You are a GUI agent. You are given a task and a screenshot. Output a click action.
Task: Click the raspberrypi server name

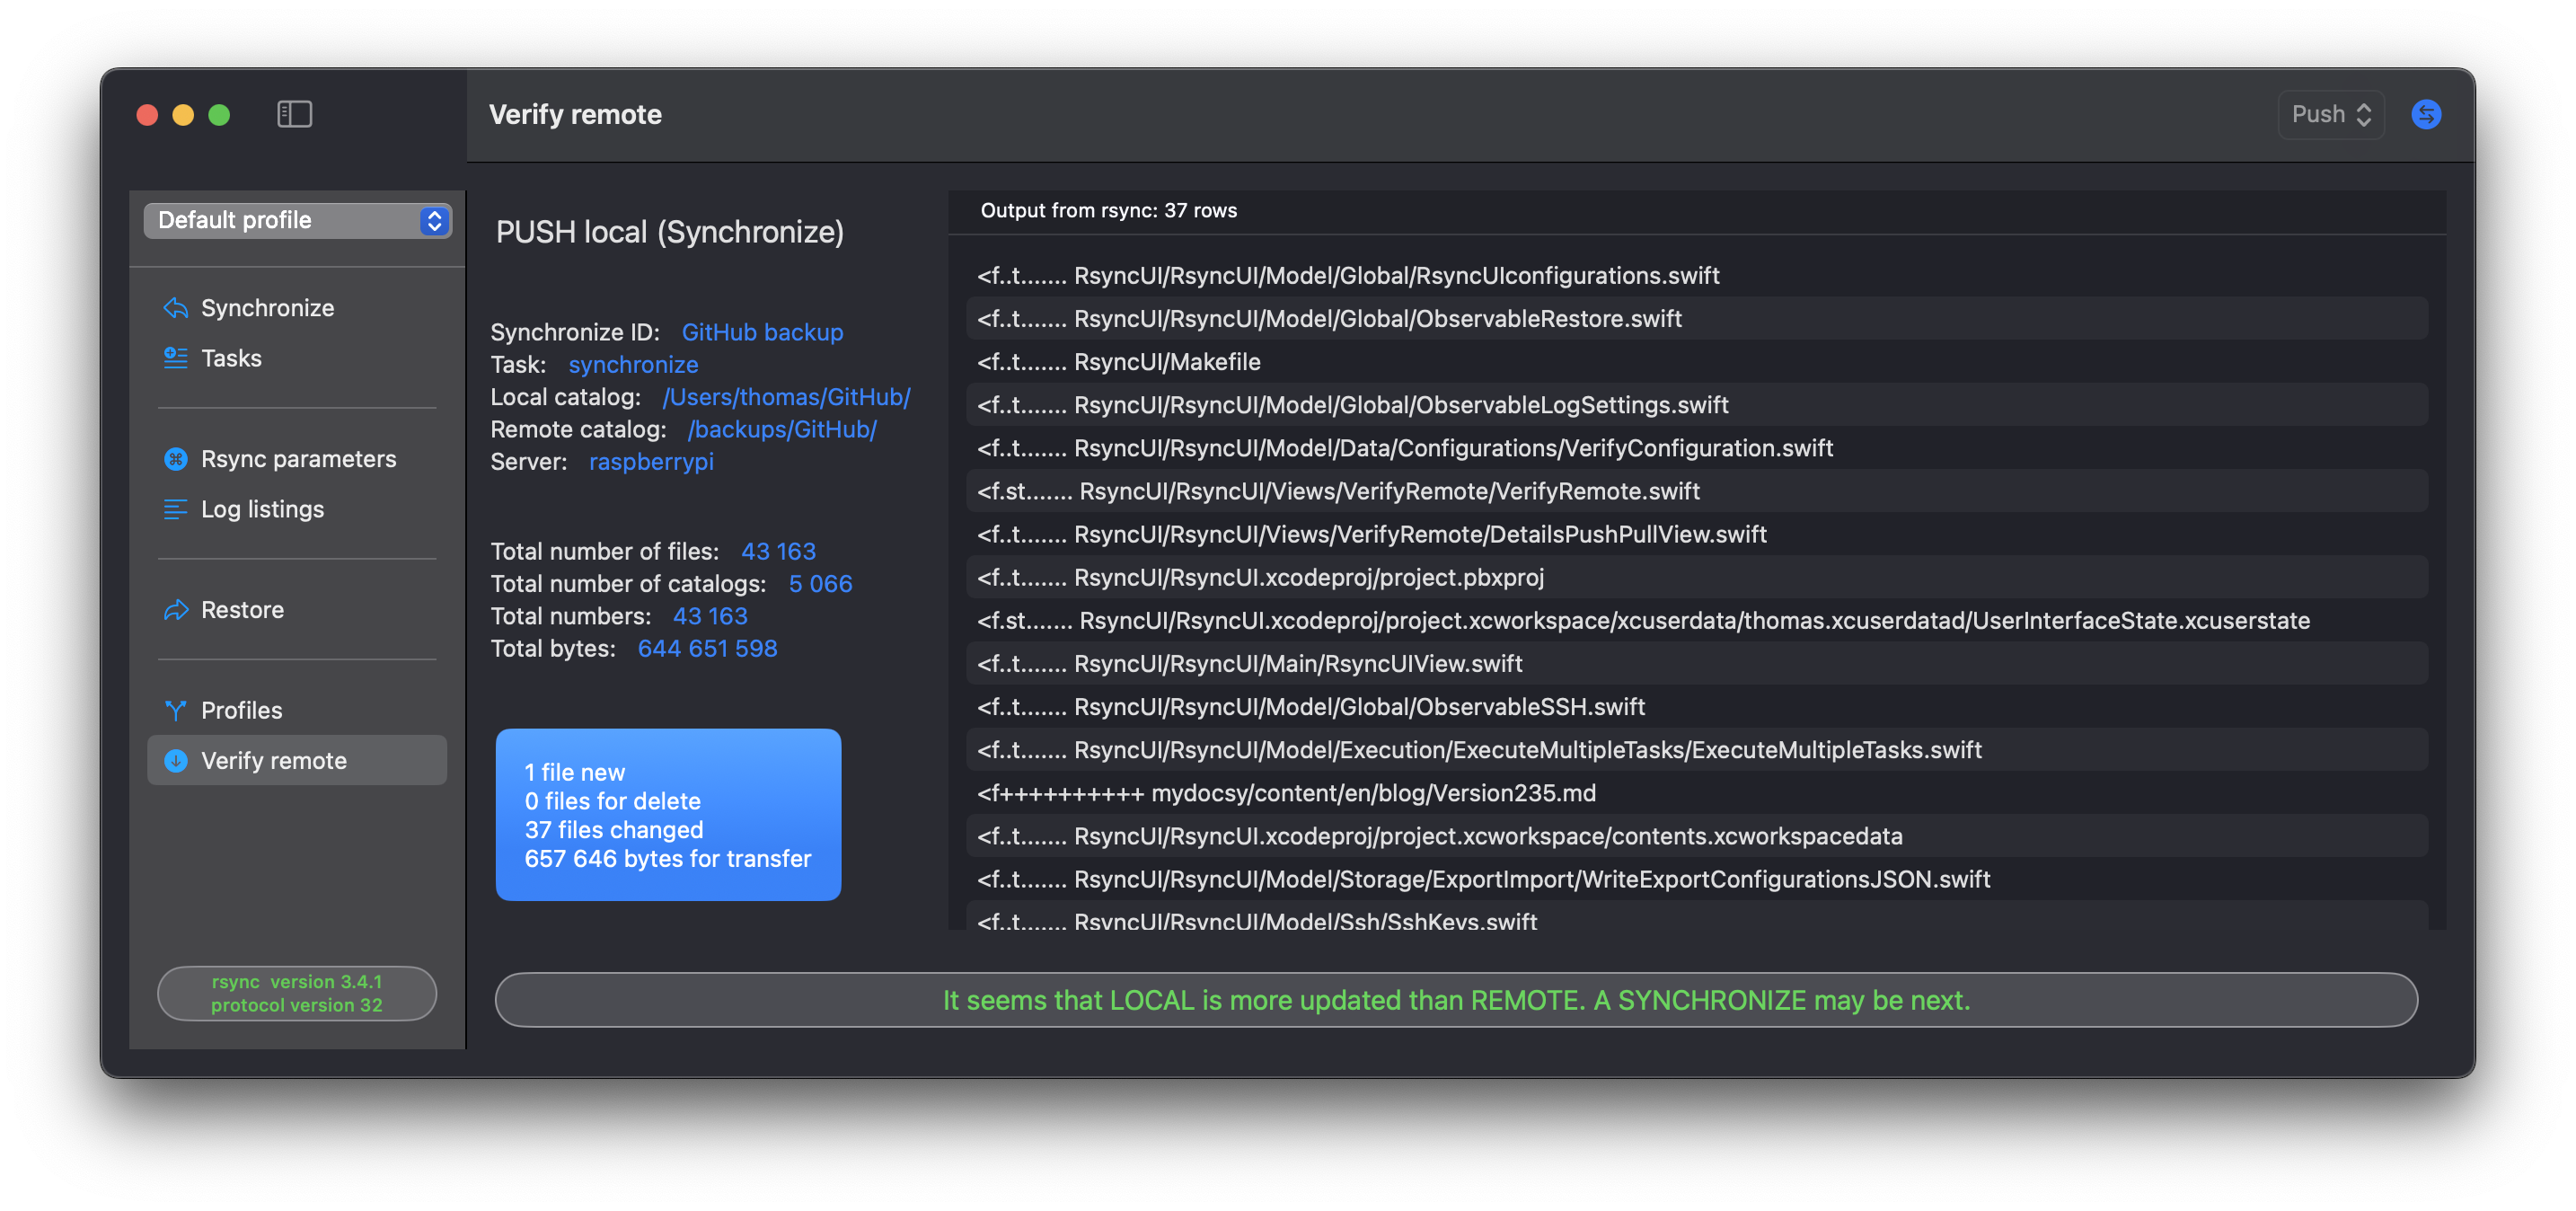(651, 462)
